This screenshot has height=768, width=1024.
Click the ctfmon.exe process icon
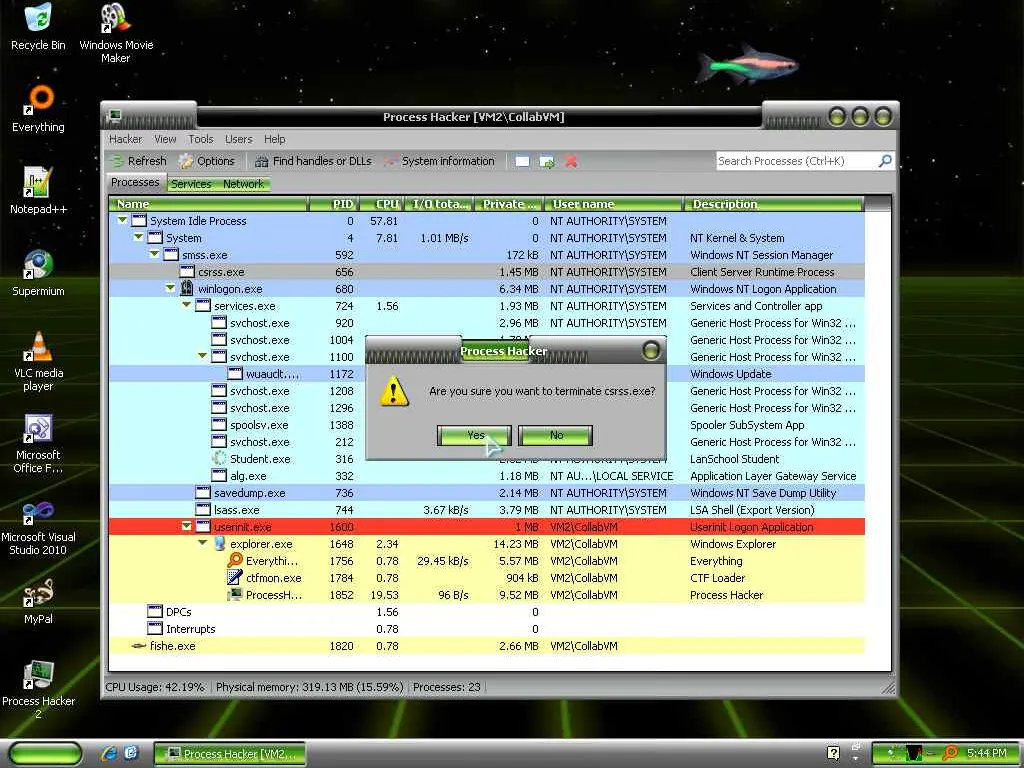(x=235, y=577)
